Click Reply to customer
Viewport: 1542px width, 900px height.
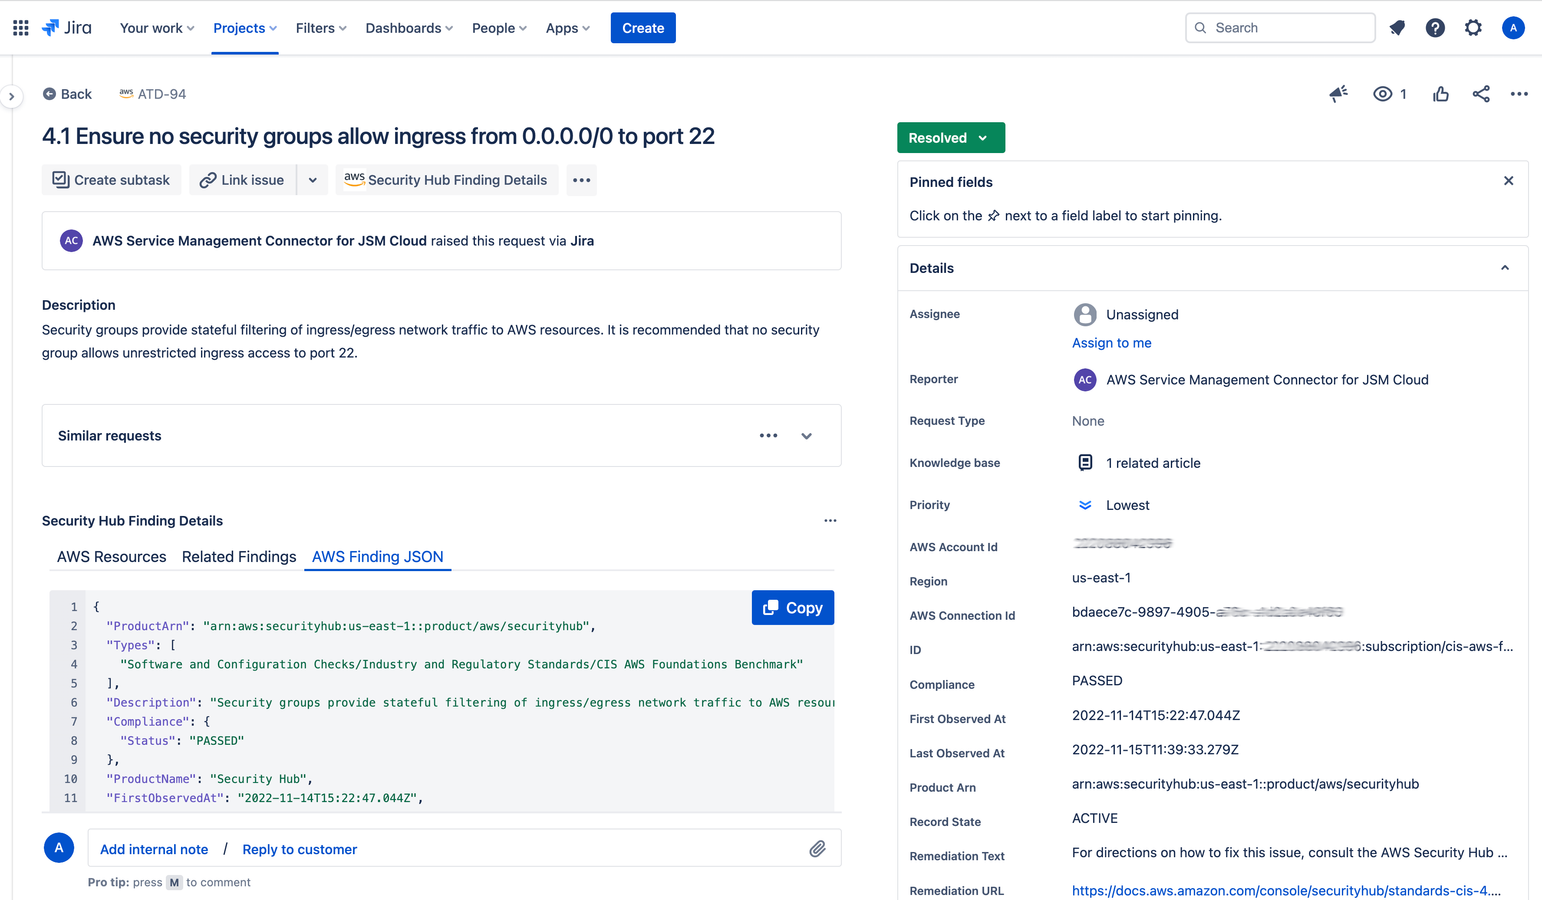[x=300, y=849]
